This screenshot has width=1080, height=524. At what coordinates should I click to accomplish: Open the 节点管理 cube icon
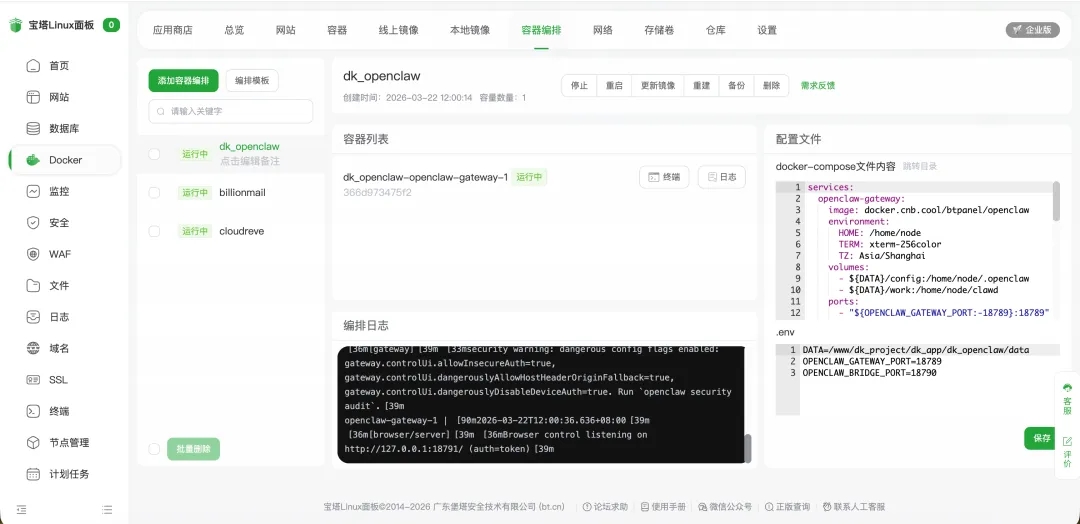coord(33,442)
